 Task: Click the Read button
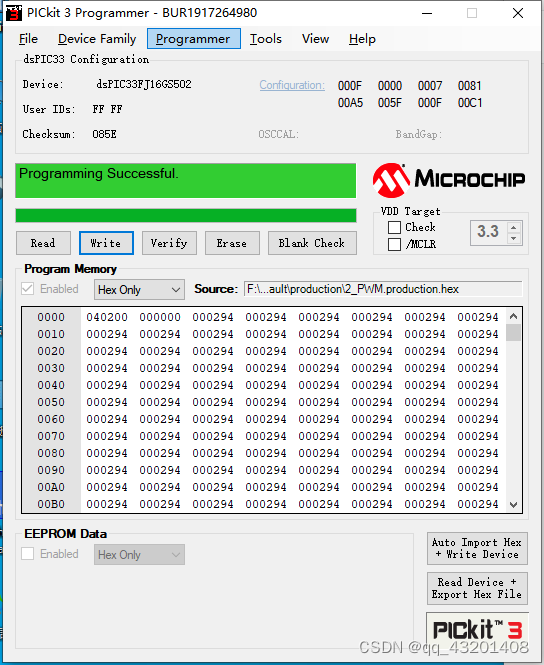tap(43, 243)
